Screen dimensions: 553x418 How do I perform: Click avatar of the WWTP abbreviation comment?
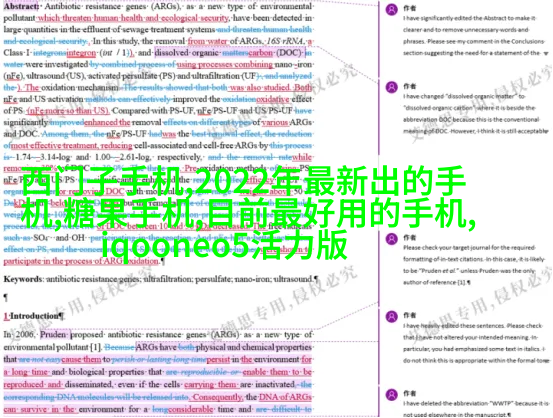pyautogui.click(x=391, y=394)
